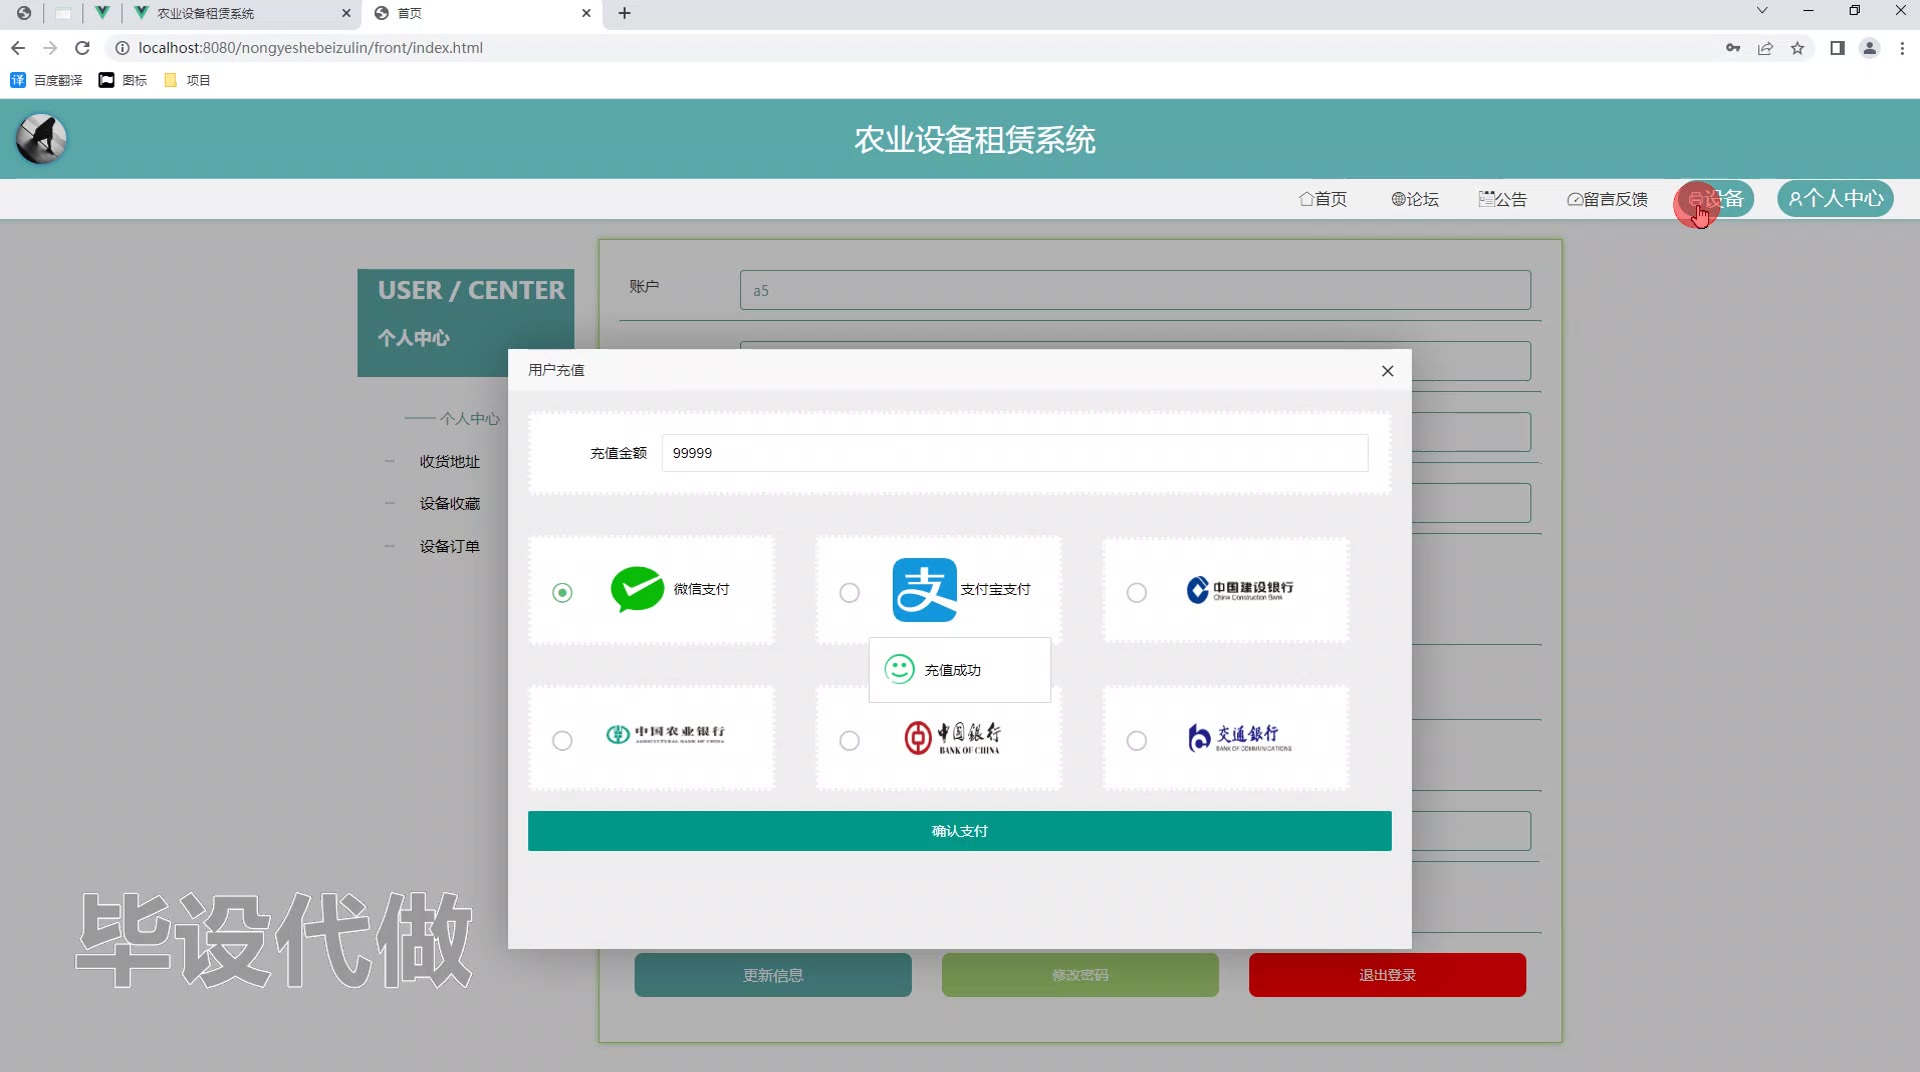The width and height of the screenshot is (1920, 1072).
Task: Choose China Construction Bank radio button
Action: pos(1136,593)
